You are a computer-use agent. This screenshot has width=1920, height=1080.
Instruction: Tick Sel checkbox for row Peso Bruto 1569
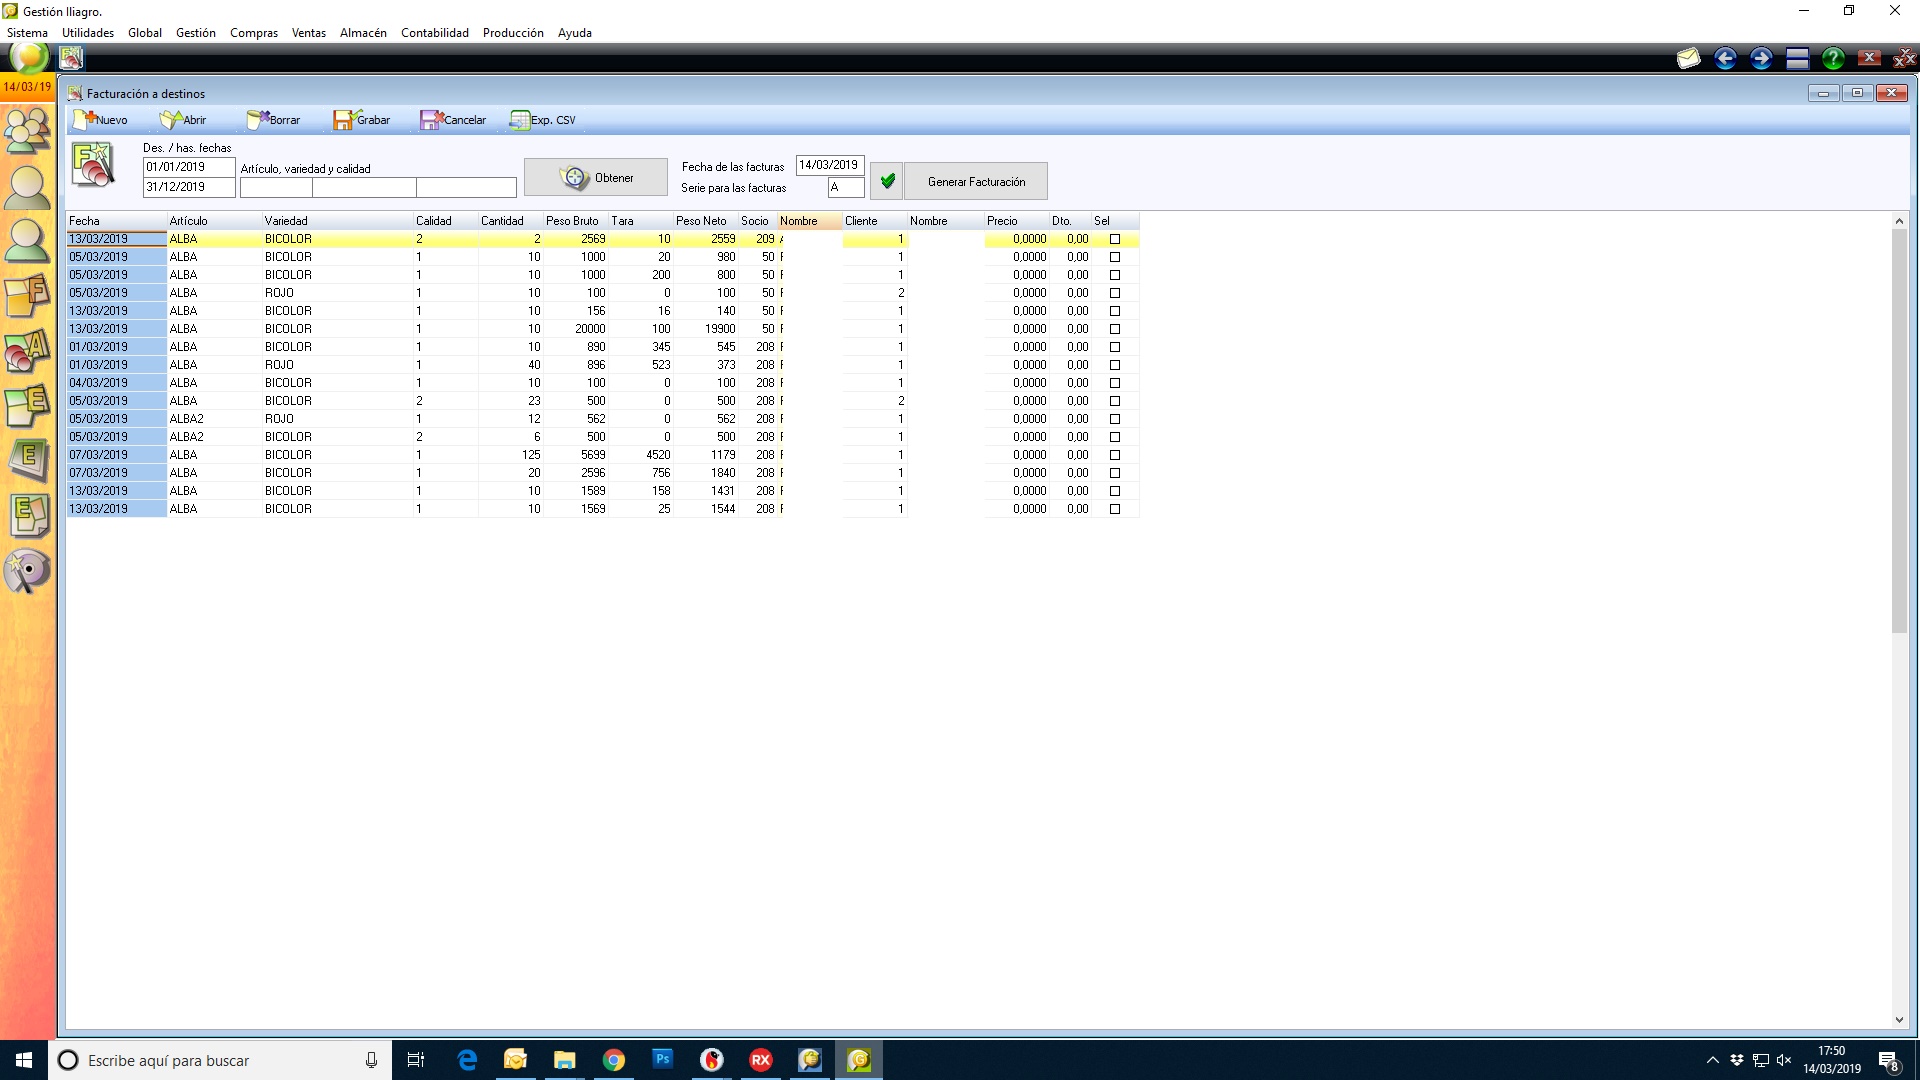click(1115, 509)
